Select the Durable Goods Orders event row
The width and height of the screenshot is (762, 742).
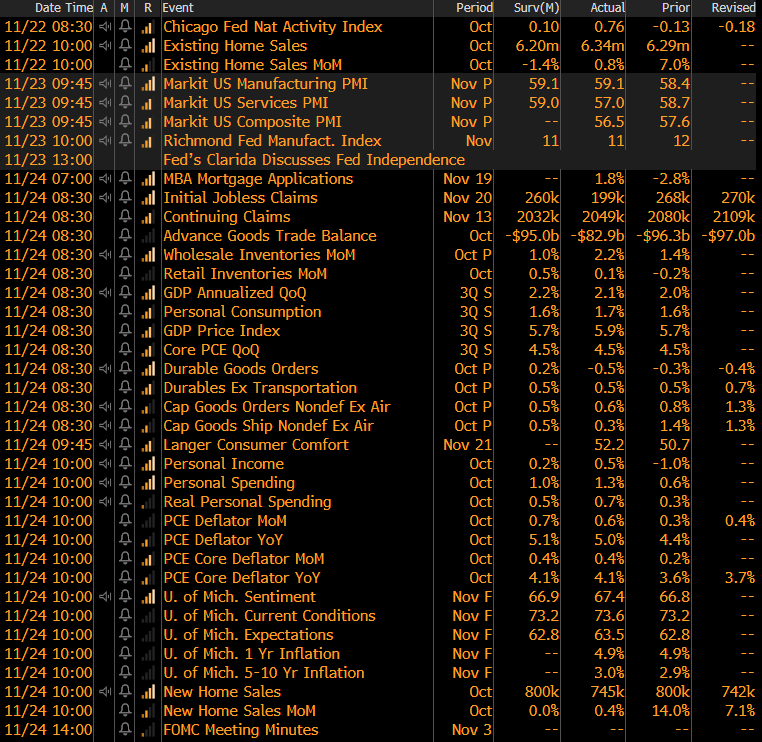tap(240, 369)
